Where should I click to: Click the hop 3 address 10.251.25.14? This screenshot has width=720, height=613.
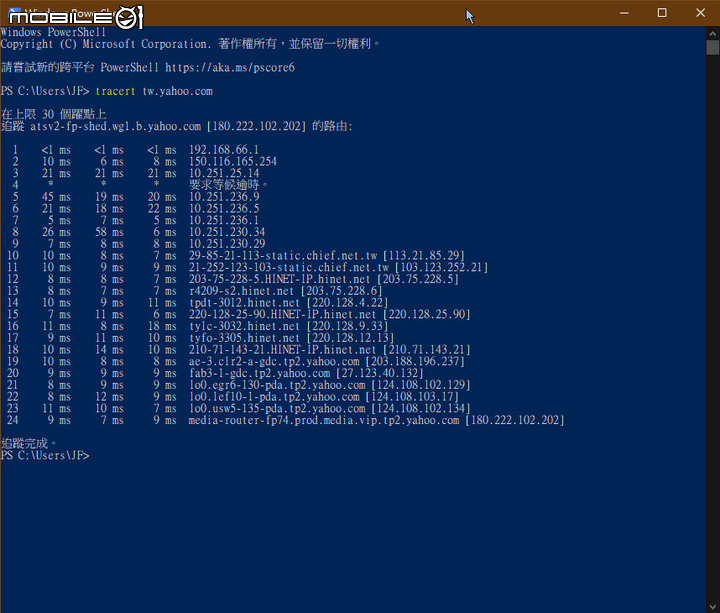(x=224, y=173)
